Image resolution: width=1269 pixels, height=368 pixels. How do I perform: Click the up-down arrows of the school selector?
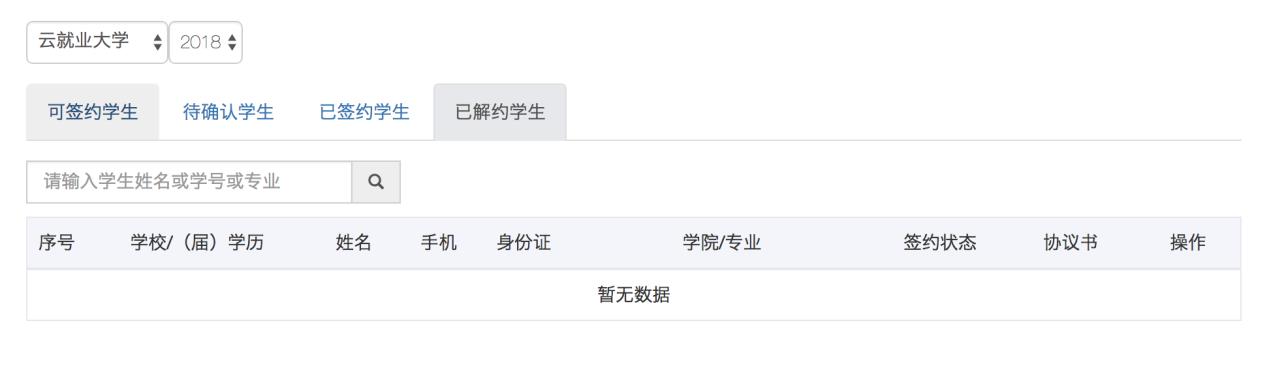tap(155, 43)
